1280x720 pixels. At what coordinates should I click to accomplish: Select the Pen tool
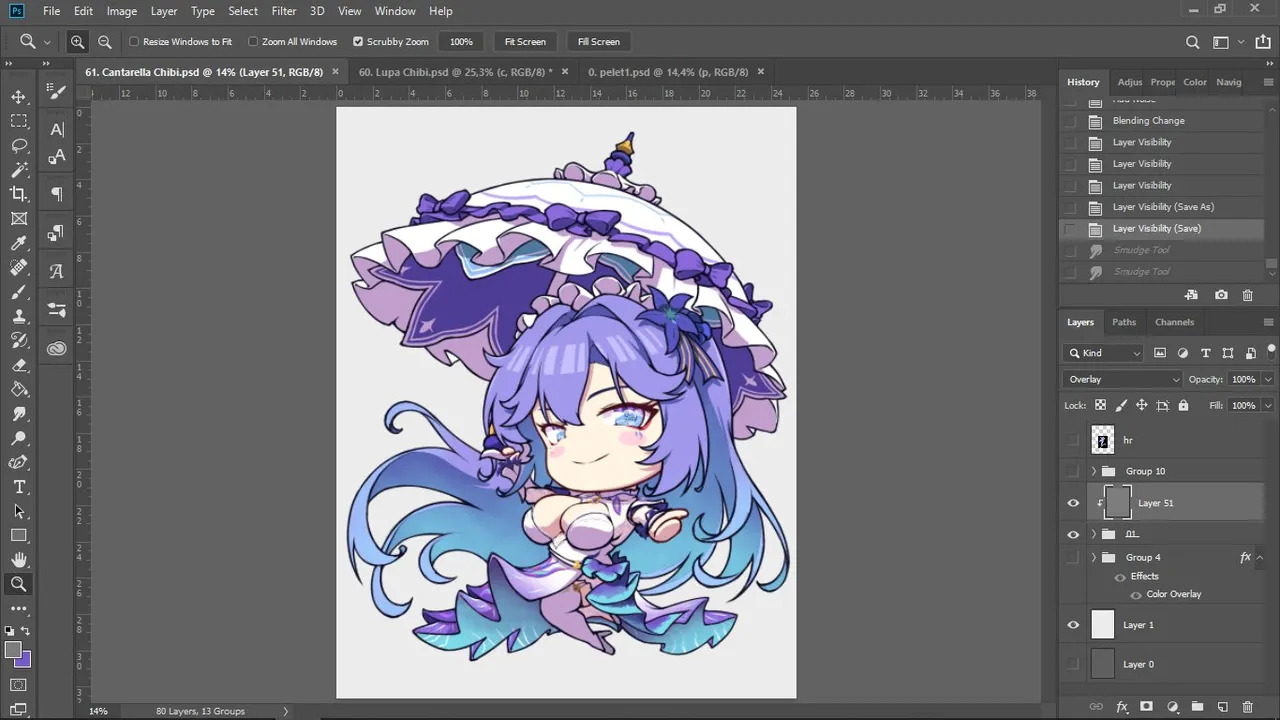tap(19, 462)
